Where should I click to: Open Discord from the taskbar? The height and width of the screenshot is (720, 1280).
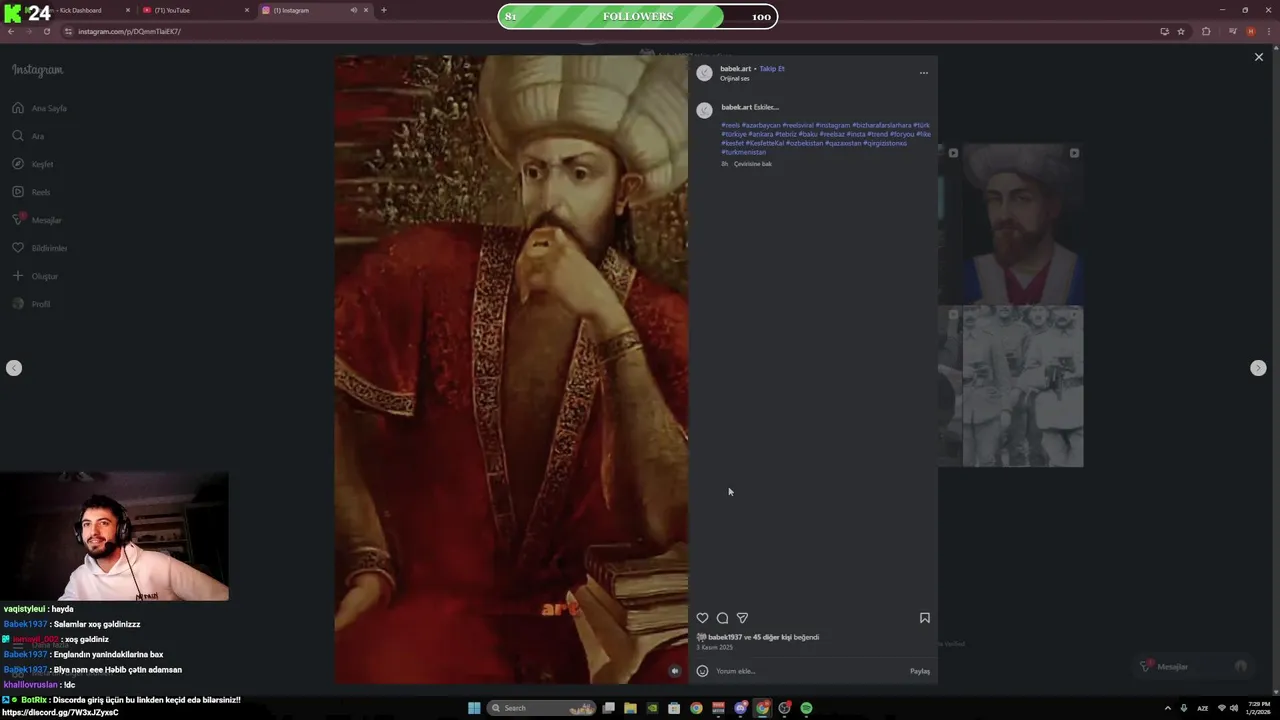[740, 708]
